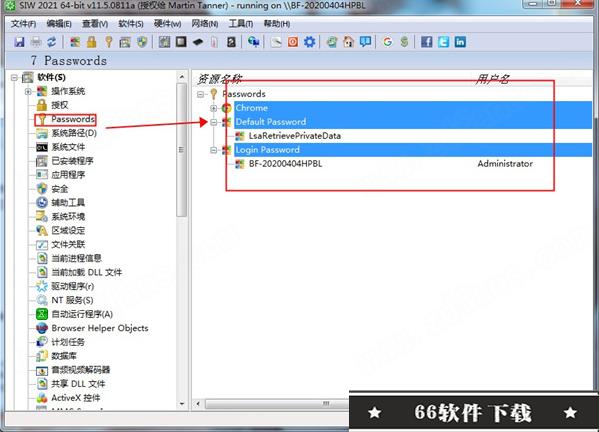Open the 网络(N) menu
599x432 pixels.
205,24
